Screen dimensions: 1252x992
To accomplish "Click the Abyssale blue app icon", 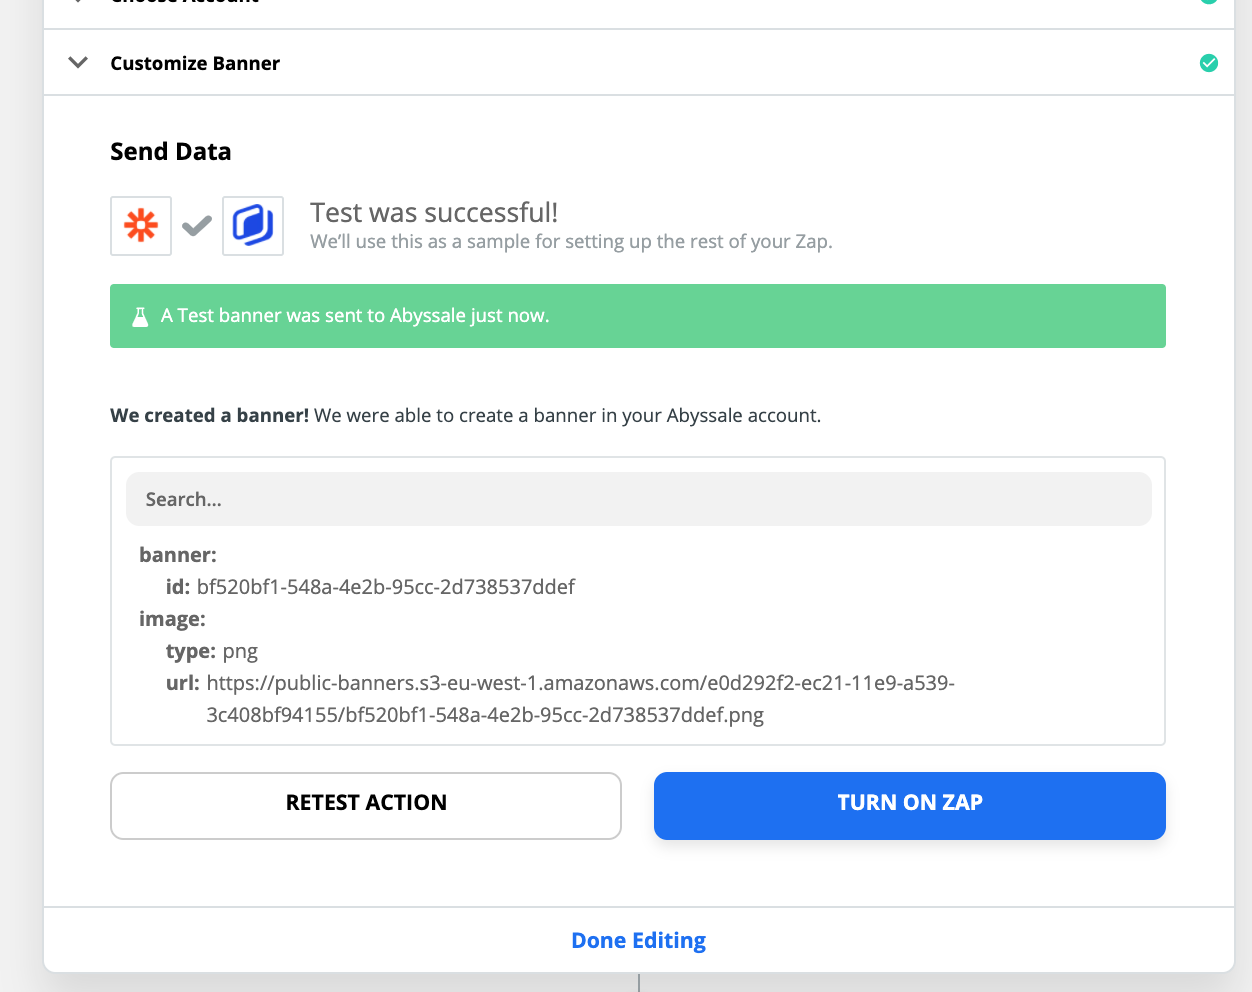I will pyautogui.click(x=253, y=226).
